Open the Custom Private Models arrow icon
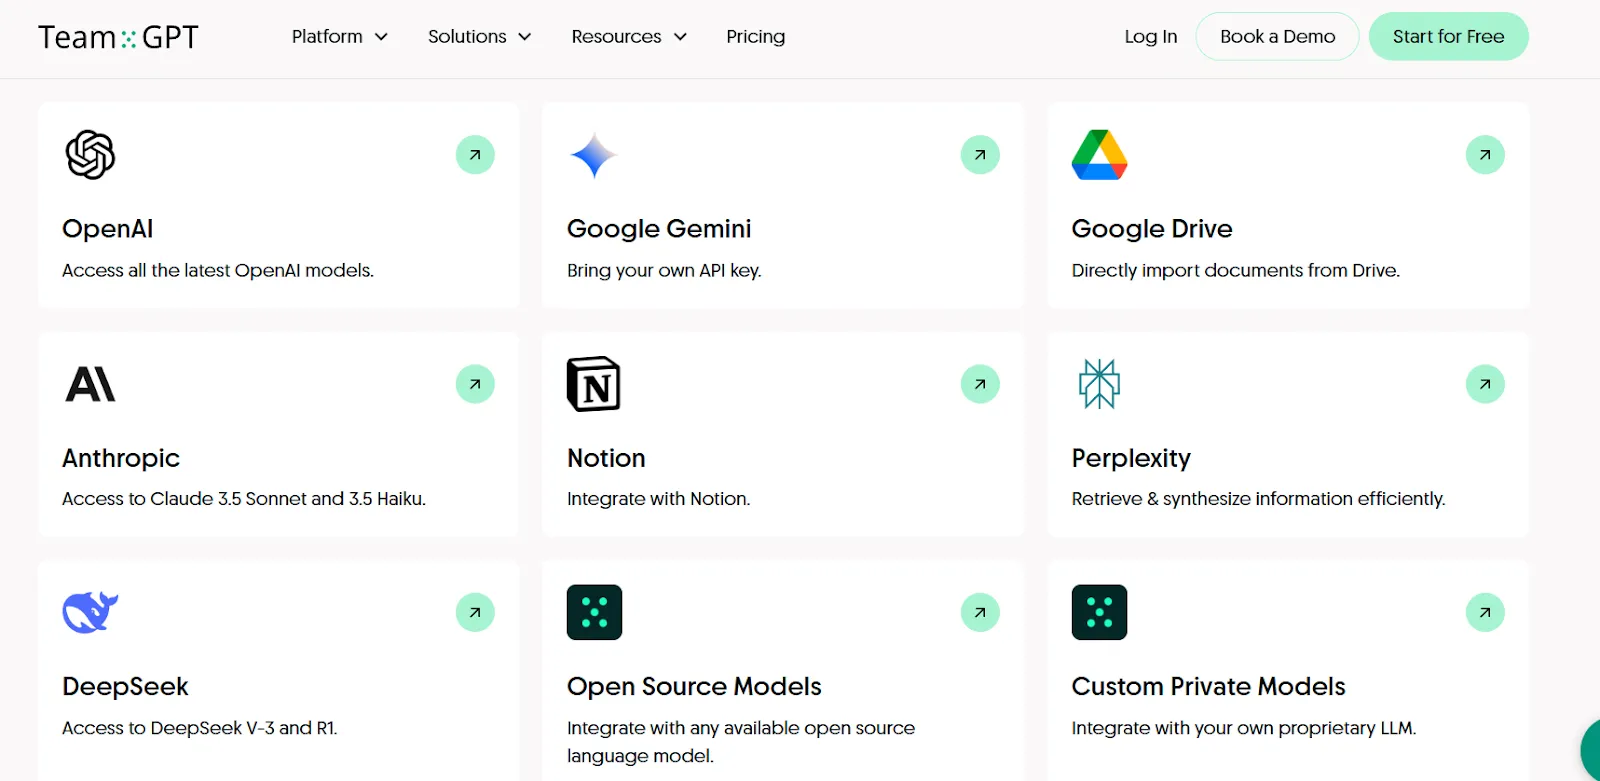 pyautogui.click(x=1485, y=612)
